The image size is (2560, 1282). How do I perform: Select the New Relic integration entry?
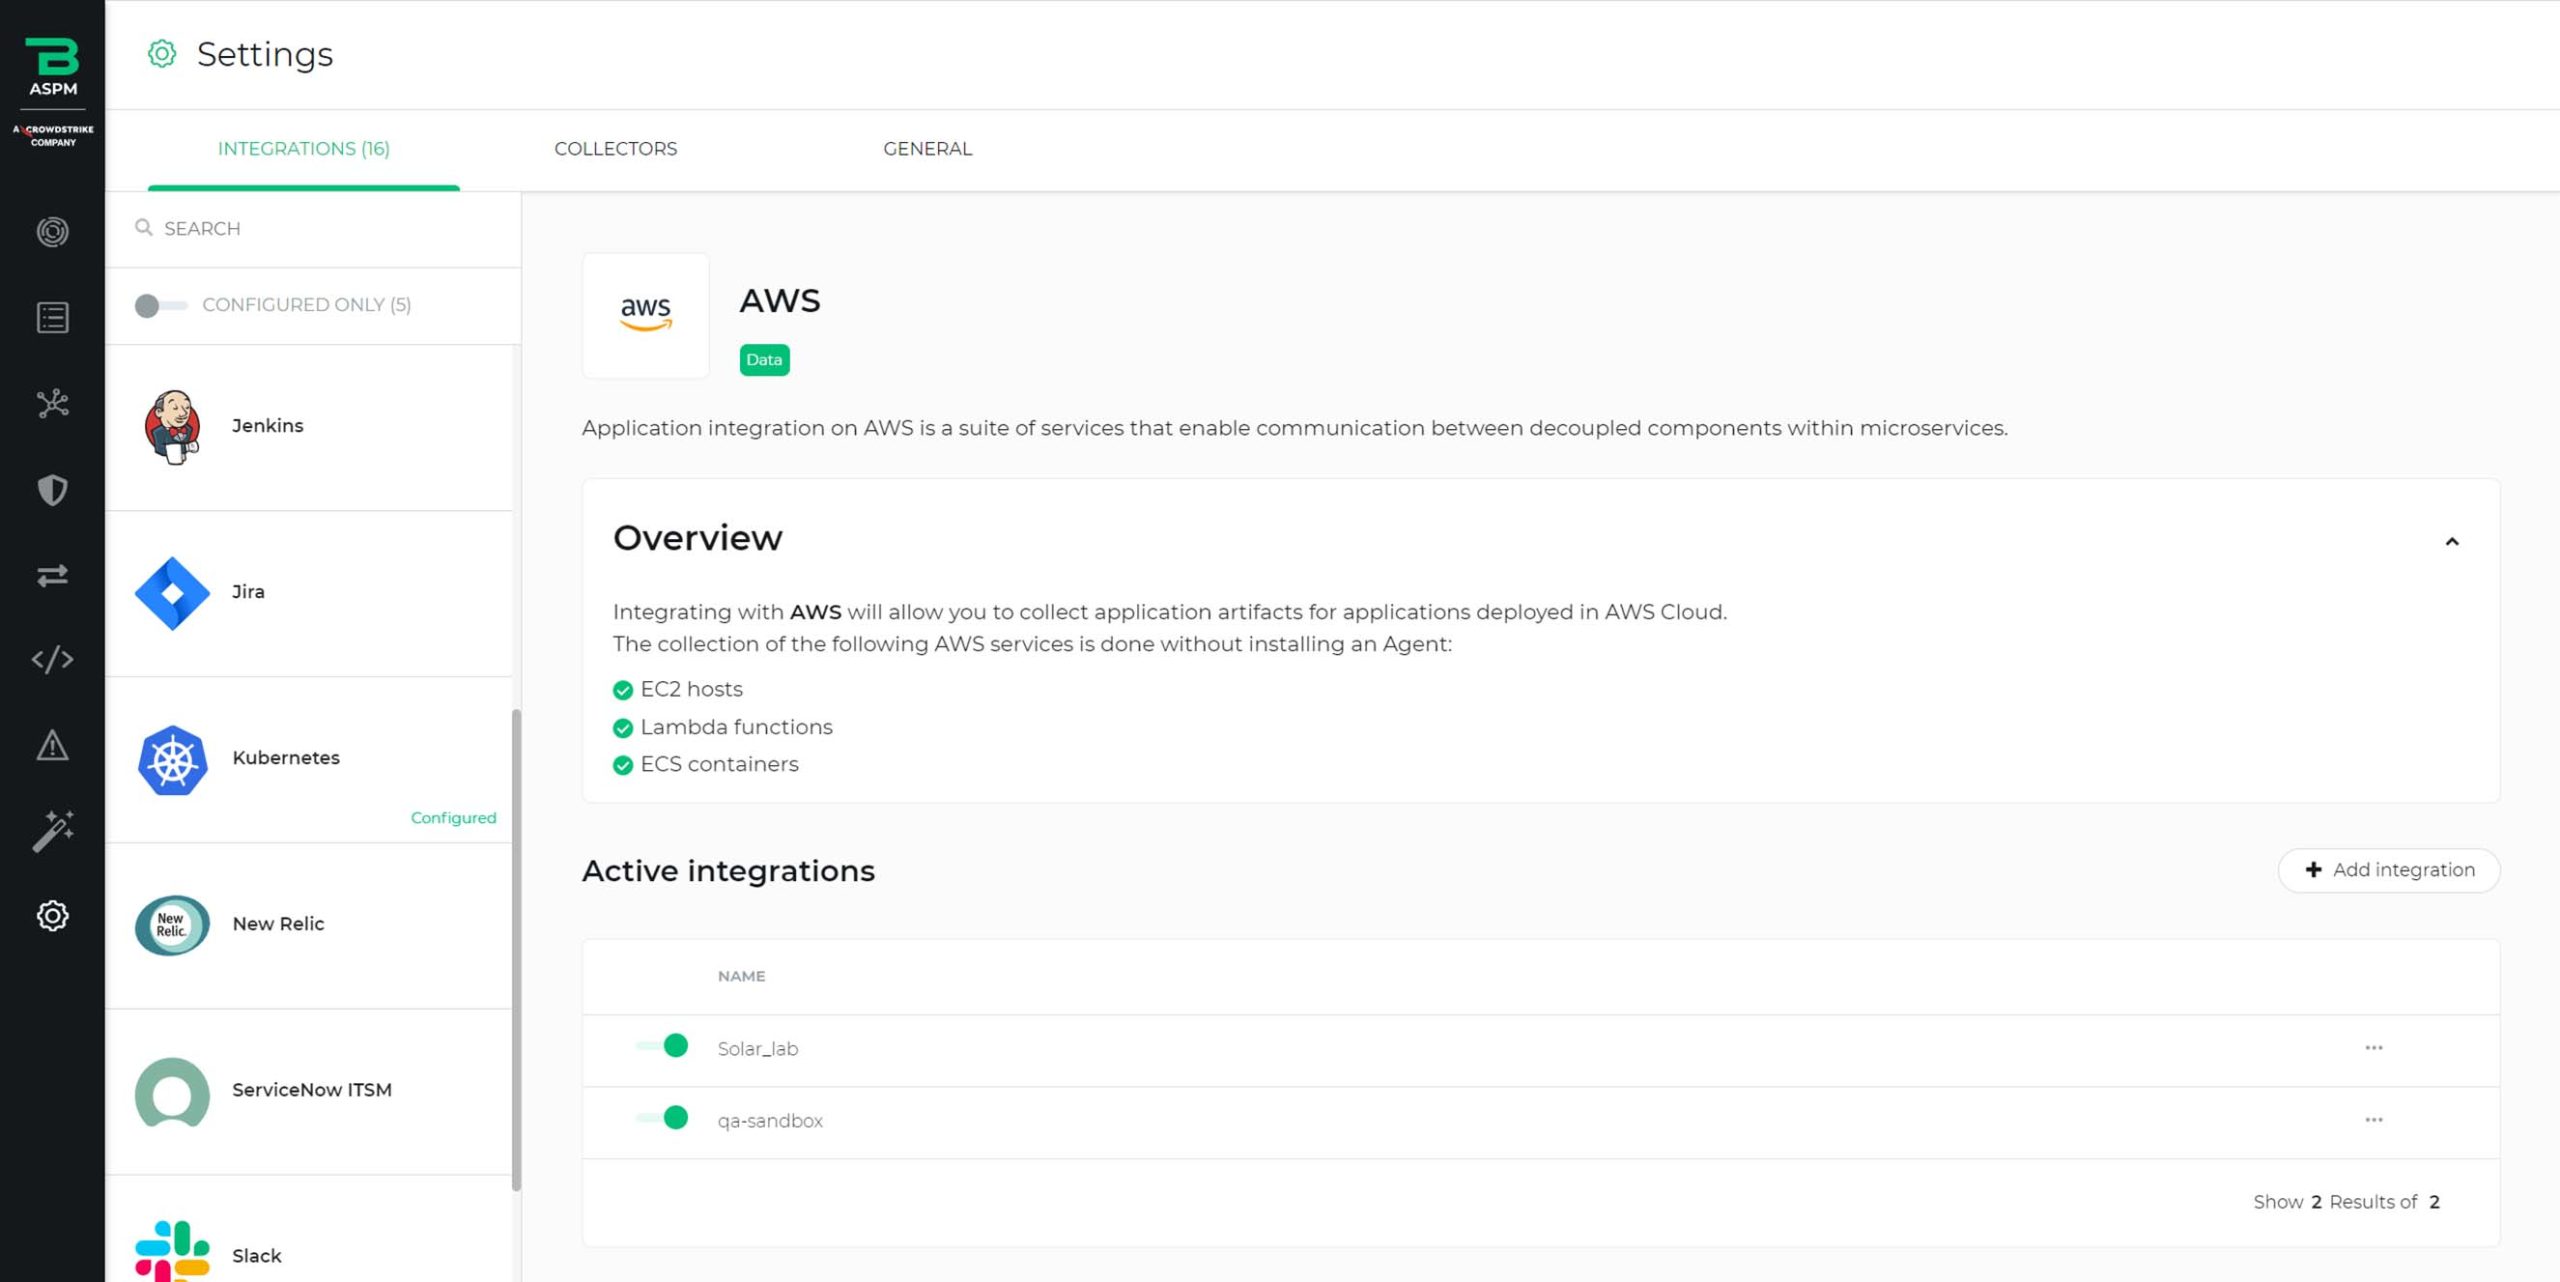(308, 926)
